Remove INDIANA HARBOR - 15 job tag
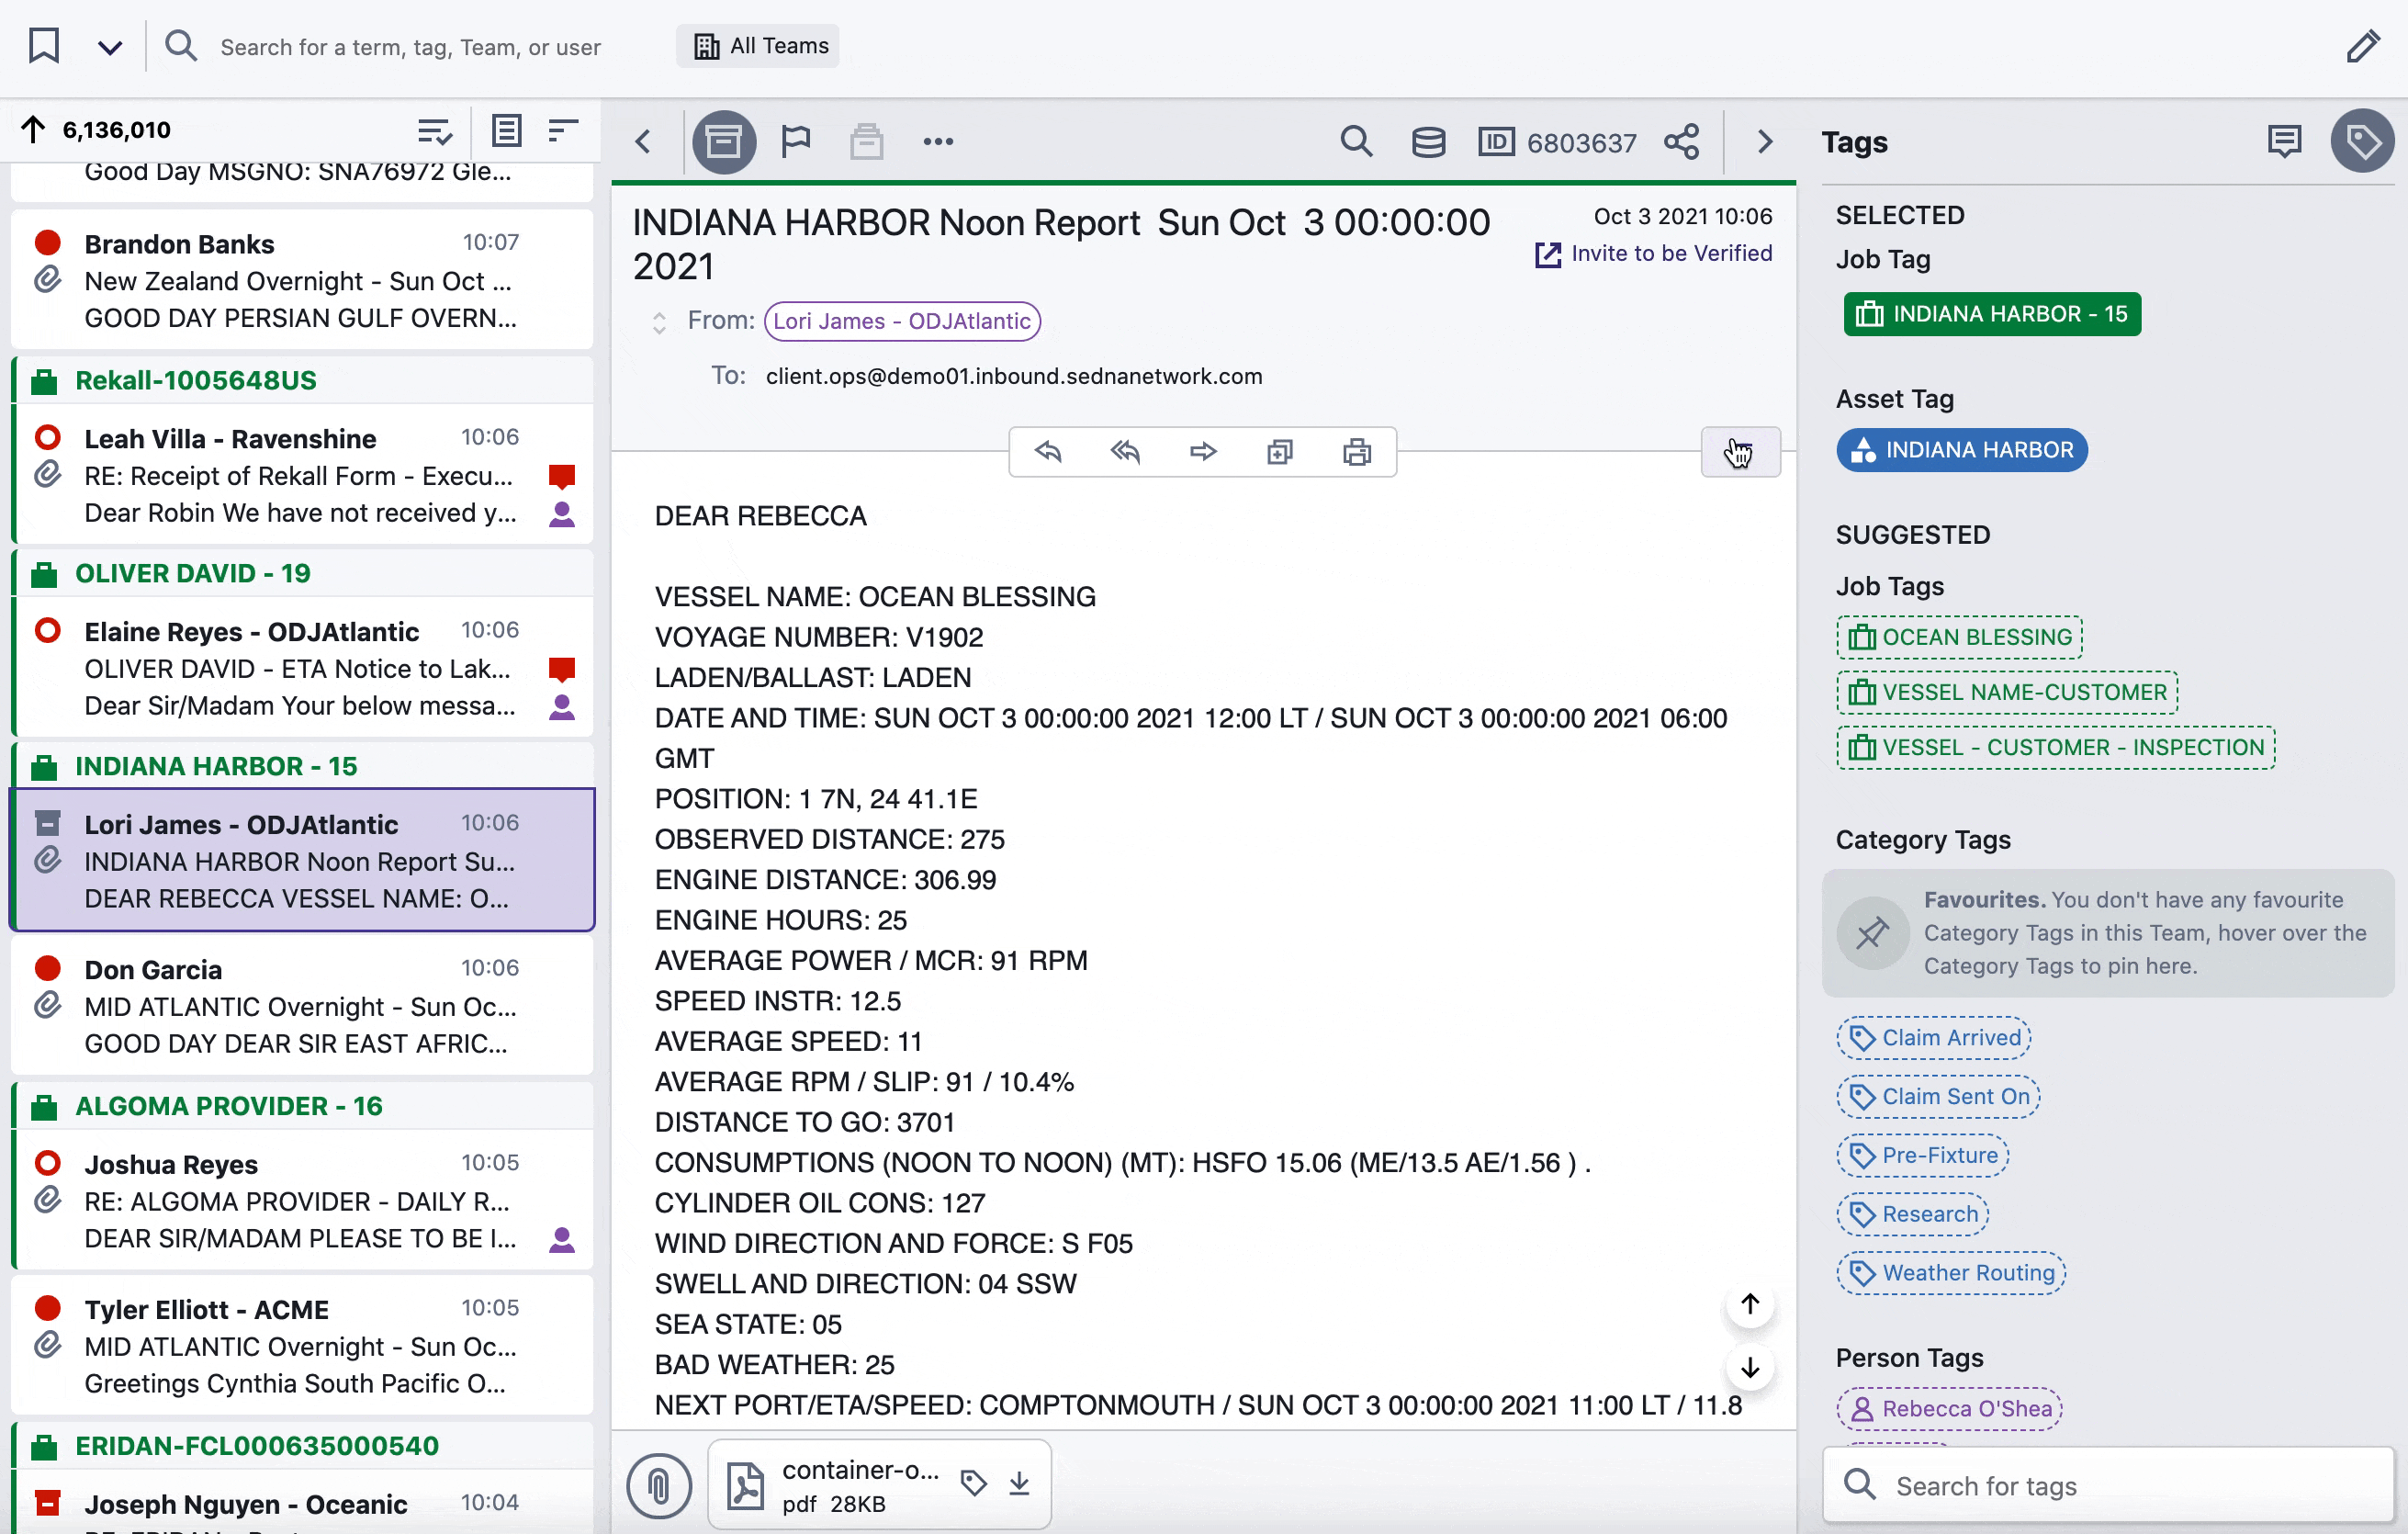The image size is (2408, 1534). click(1992, 314)
